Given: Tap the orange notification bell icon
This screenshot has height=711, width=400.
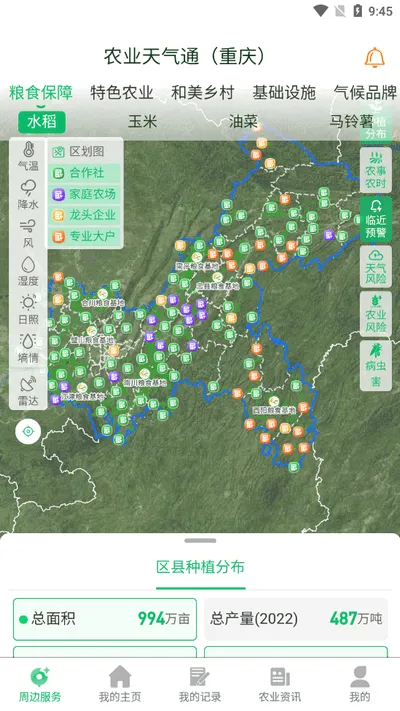Looking at the screenshot, I should click(375, 58).
